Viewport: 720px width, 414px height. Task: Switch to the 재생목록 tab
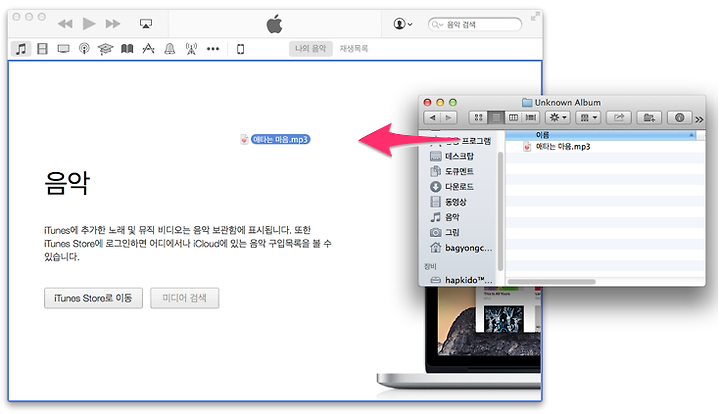(354, 49)
